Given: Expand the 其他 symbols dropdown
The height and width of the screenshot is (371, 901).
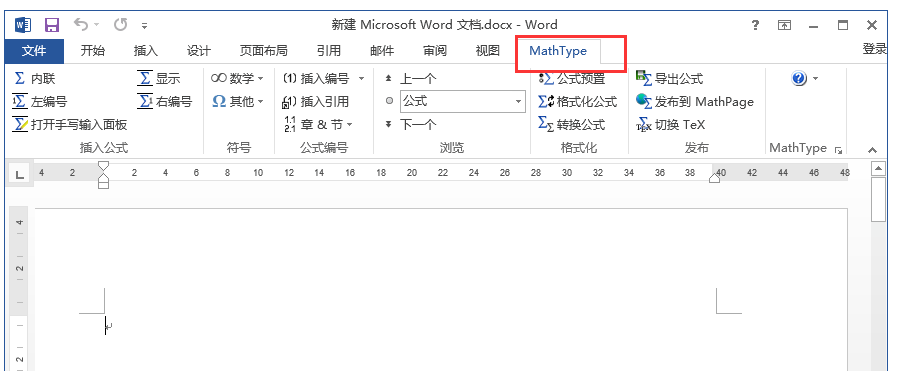Looking at the screenshot, I should tap(237, 102).
